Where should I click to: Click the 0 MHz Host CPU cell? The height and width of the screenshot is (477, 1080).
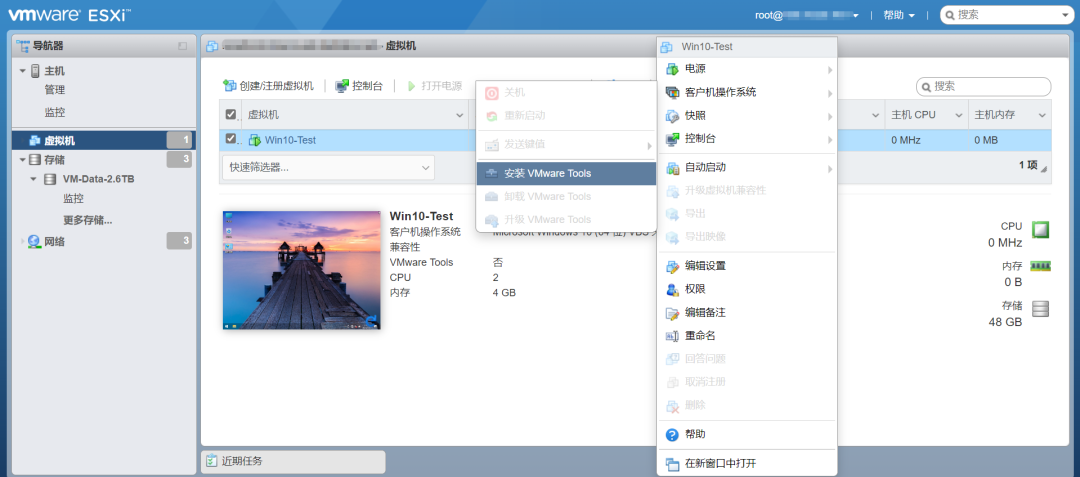[926, 140]
